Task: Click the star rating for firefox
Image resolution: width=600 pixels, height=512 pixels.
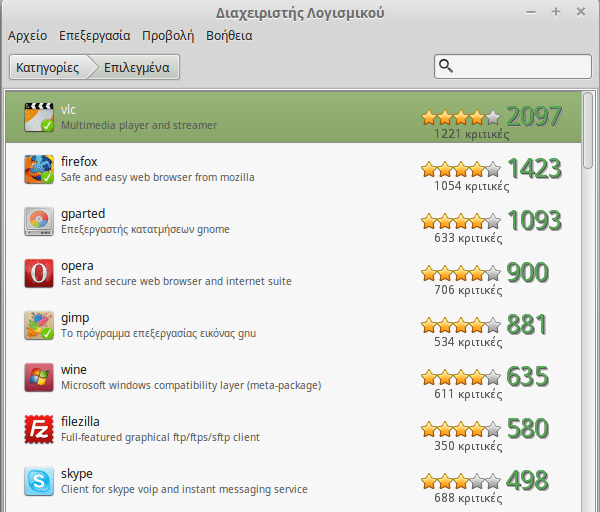Action: (461, 169)
